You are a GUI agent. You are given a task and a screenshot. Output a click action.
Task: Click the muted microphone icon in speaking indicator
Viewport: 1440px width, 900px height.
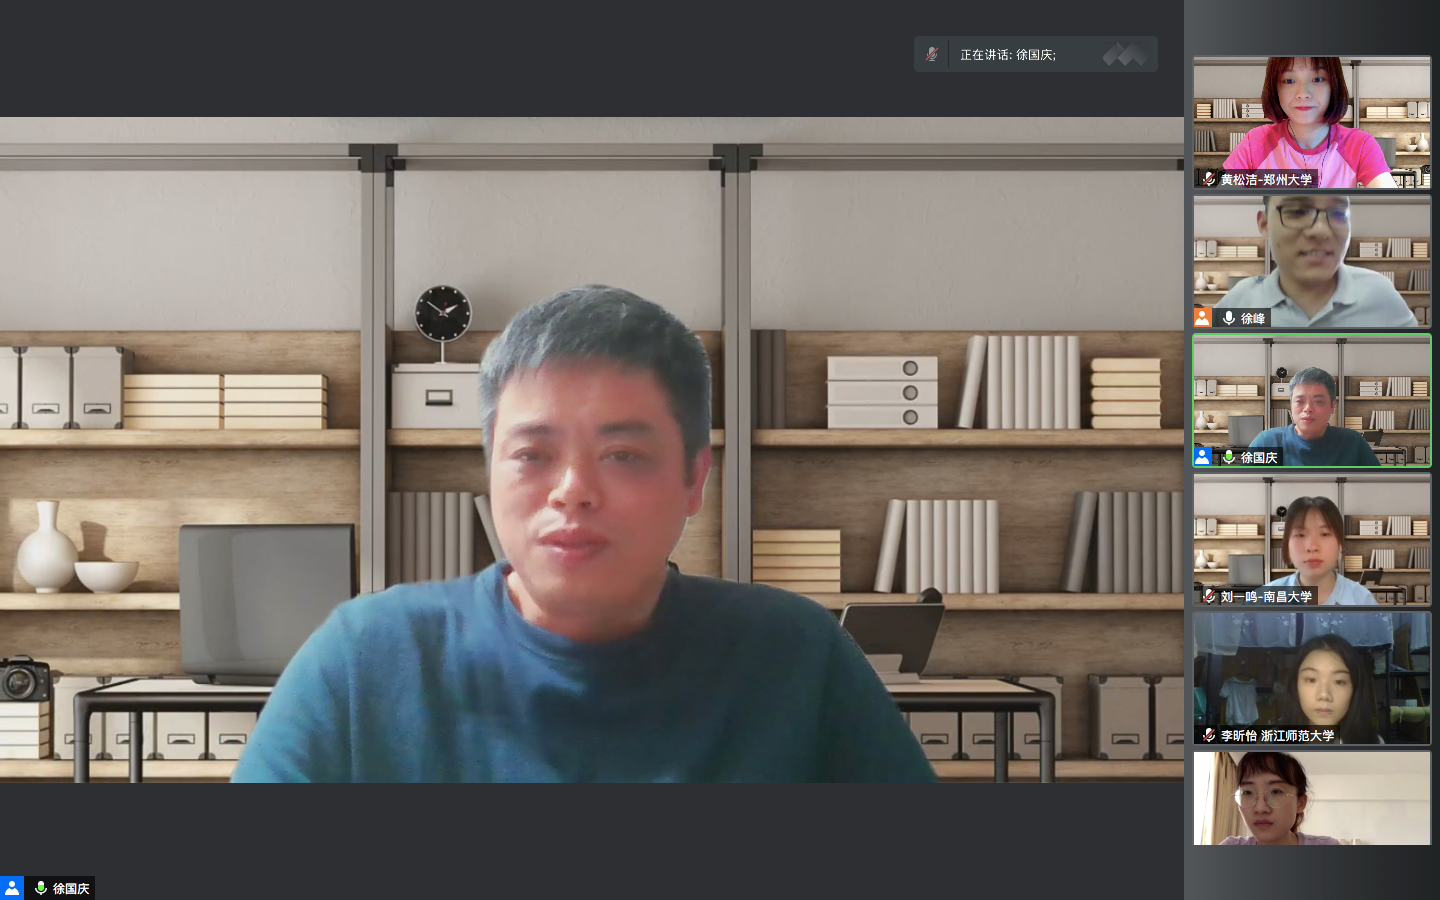pos(932,54)
